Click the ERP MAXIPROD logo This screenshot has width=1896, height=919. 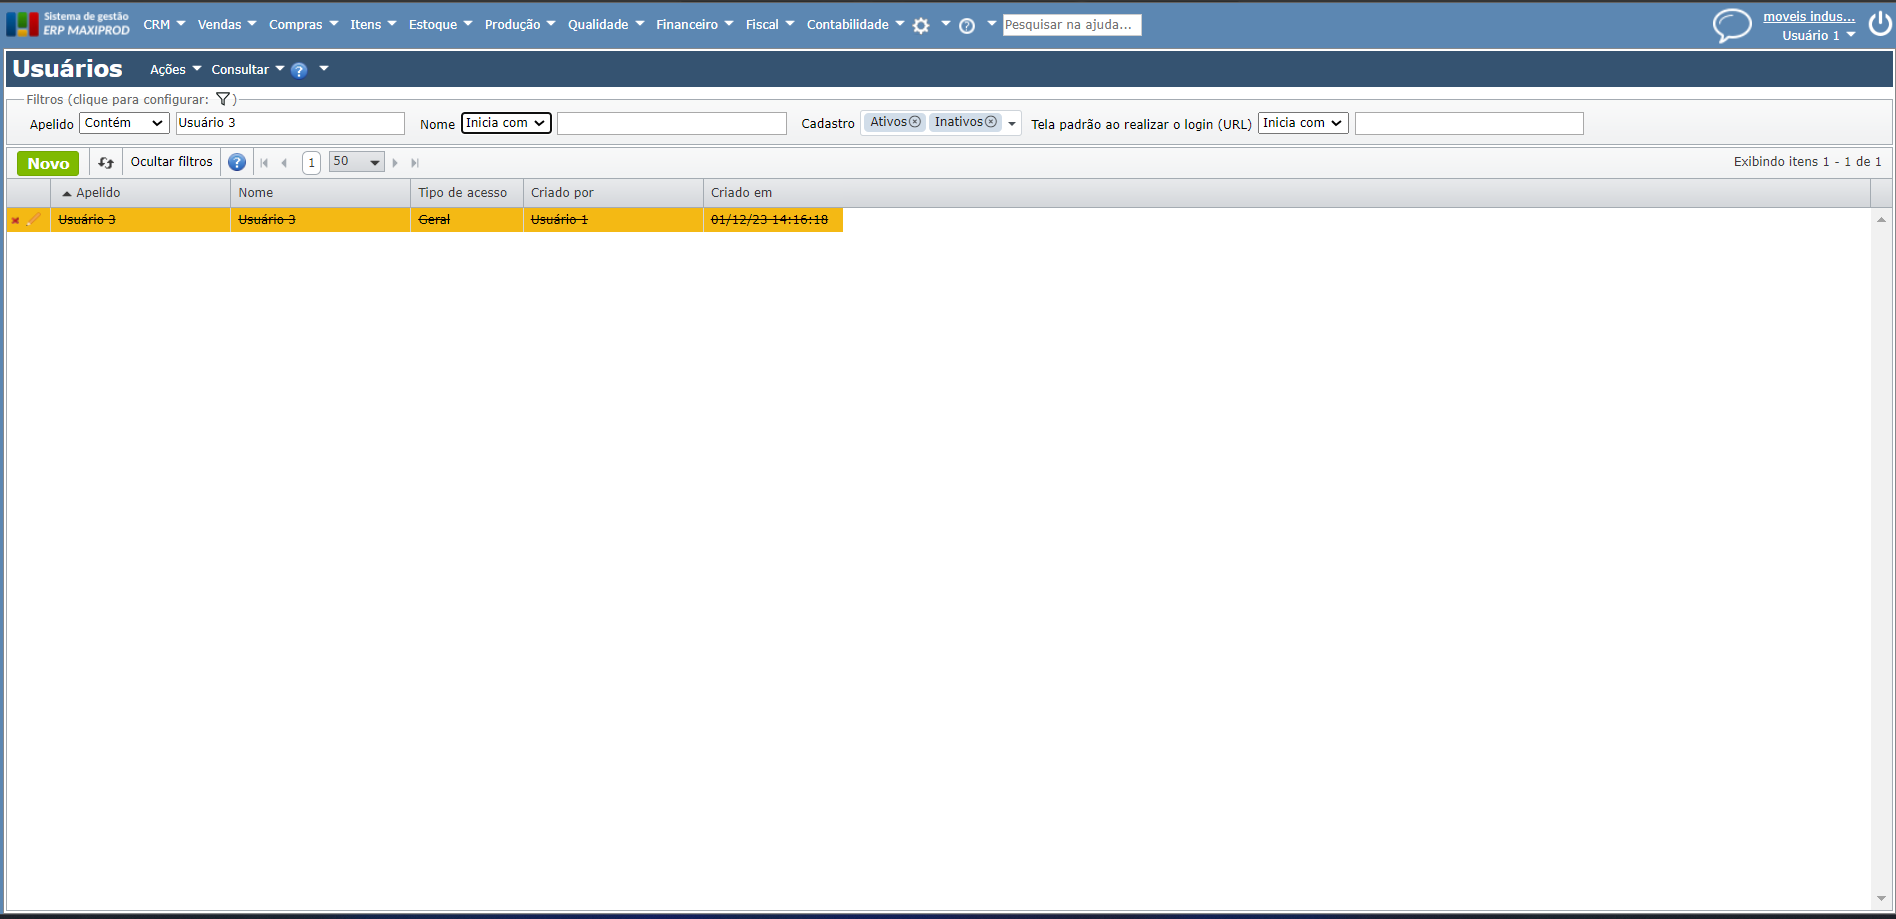(x=68, y=24)
